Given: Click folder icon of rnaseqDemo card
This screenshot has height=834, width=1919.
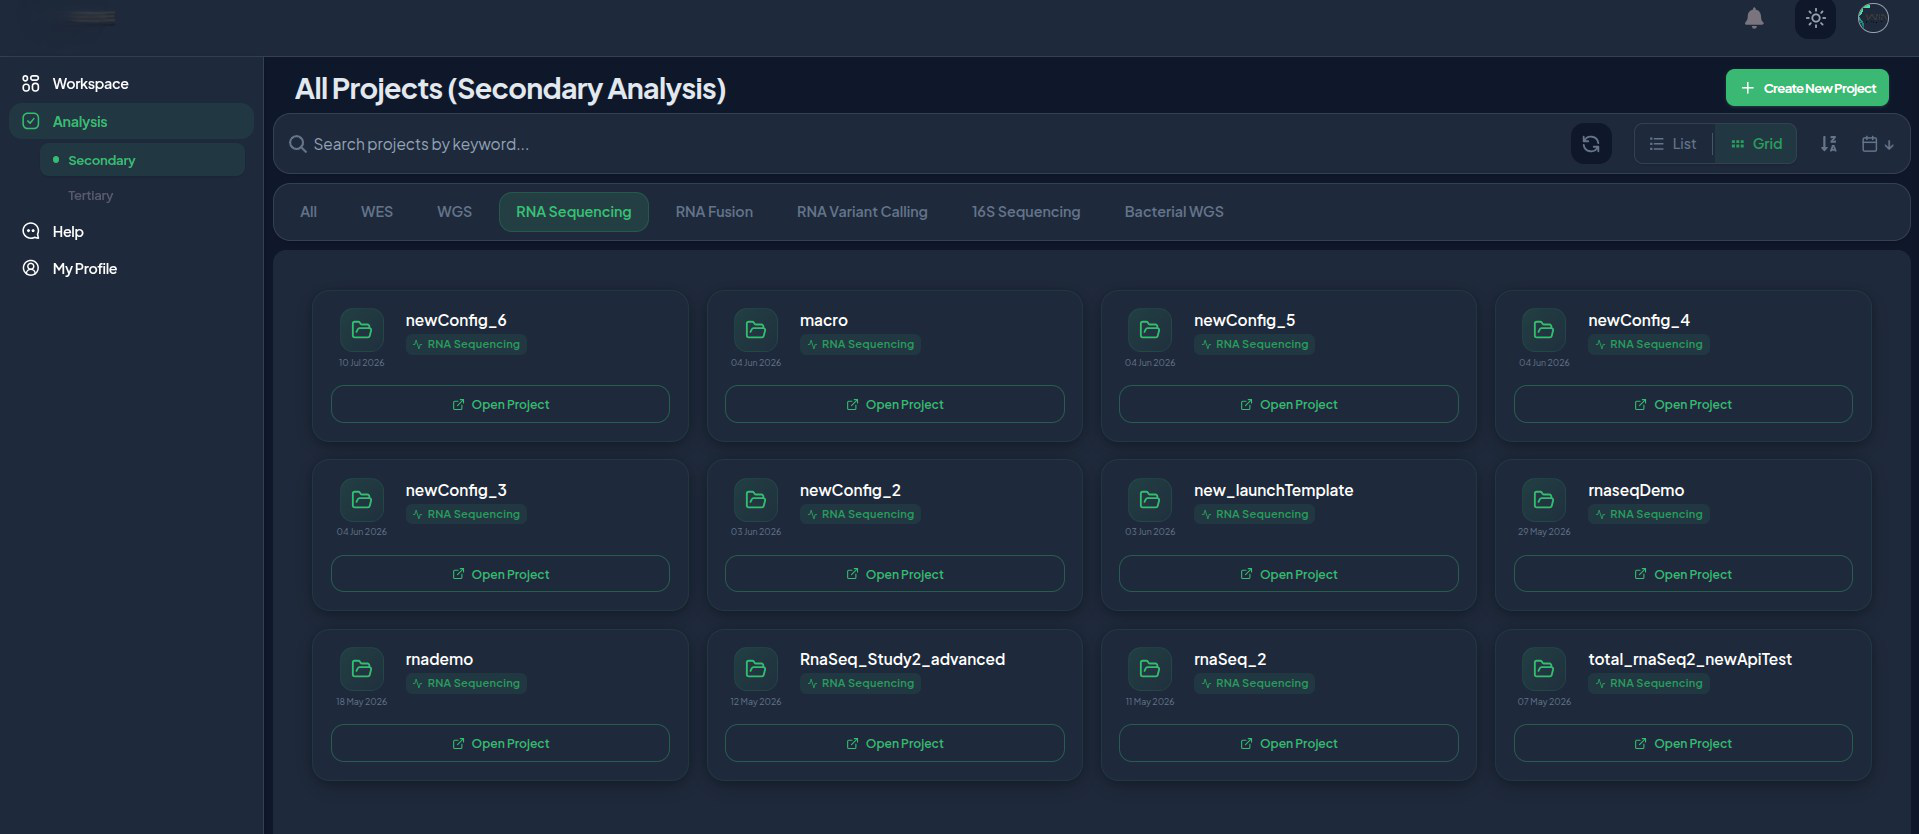Looking at the screenshot, I should tap(1544, 499).
